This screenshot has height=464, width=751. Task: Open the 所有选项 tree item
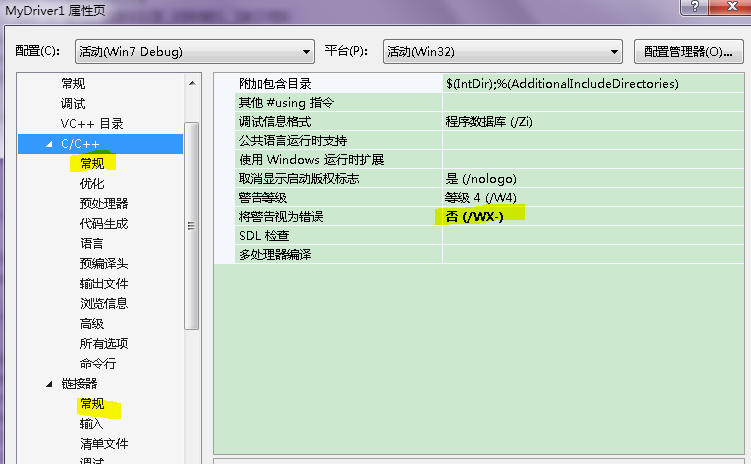click(104, 344)
